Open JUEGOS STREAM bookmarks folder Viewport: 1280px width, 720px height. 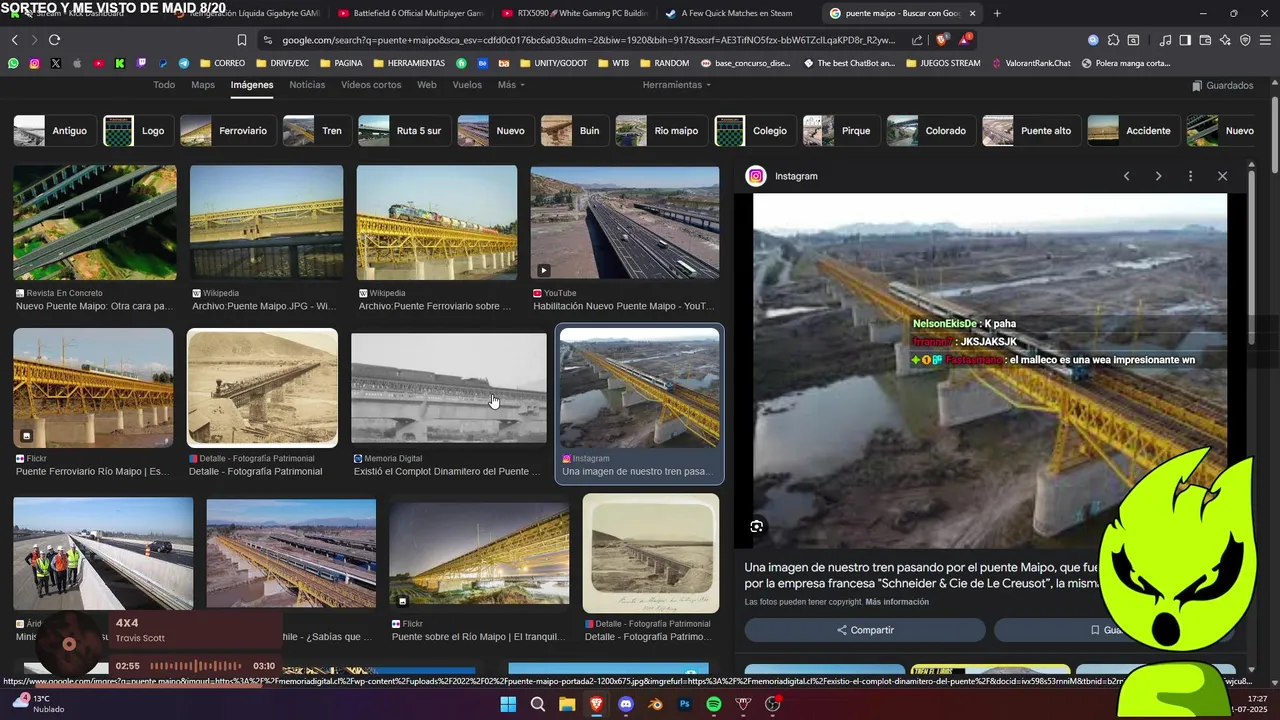point(942,63)
